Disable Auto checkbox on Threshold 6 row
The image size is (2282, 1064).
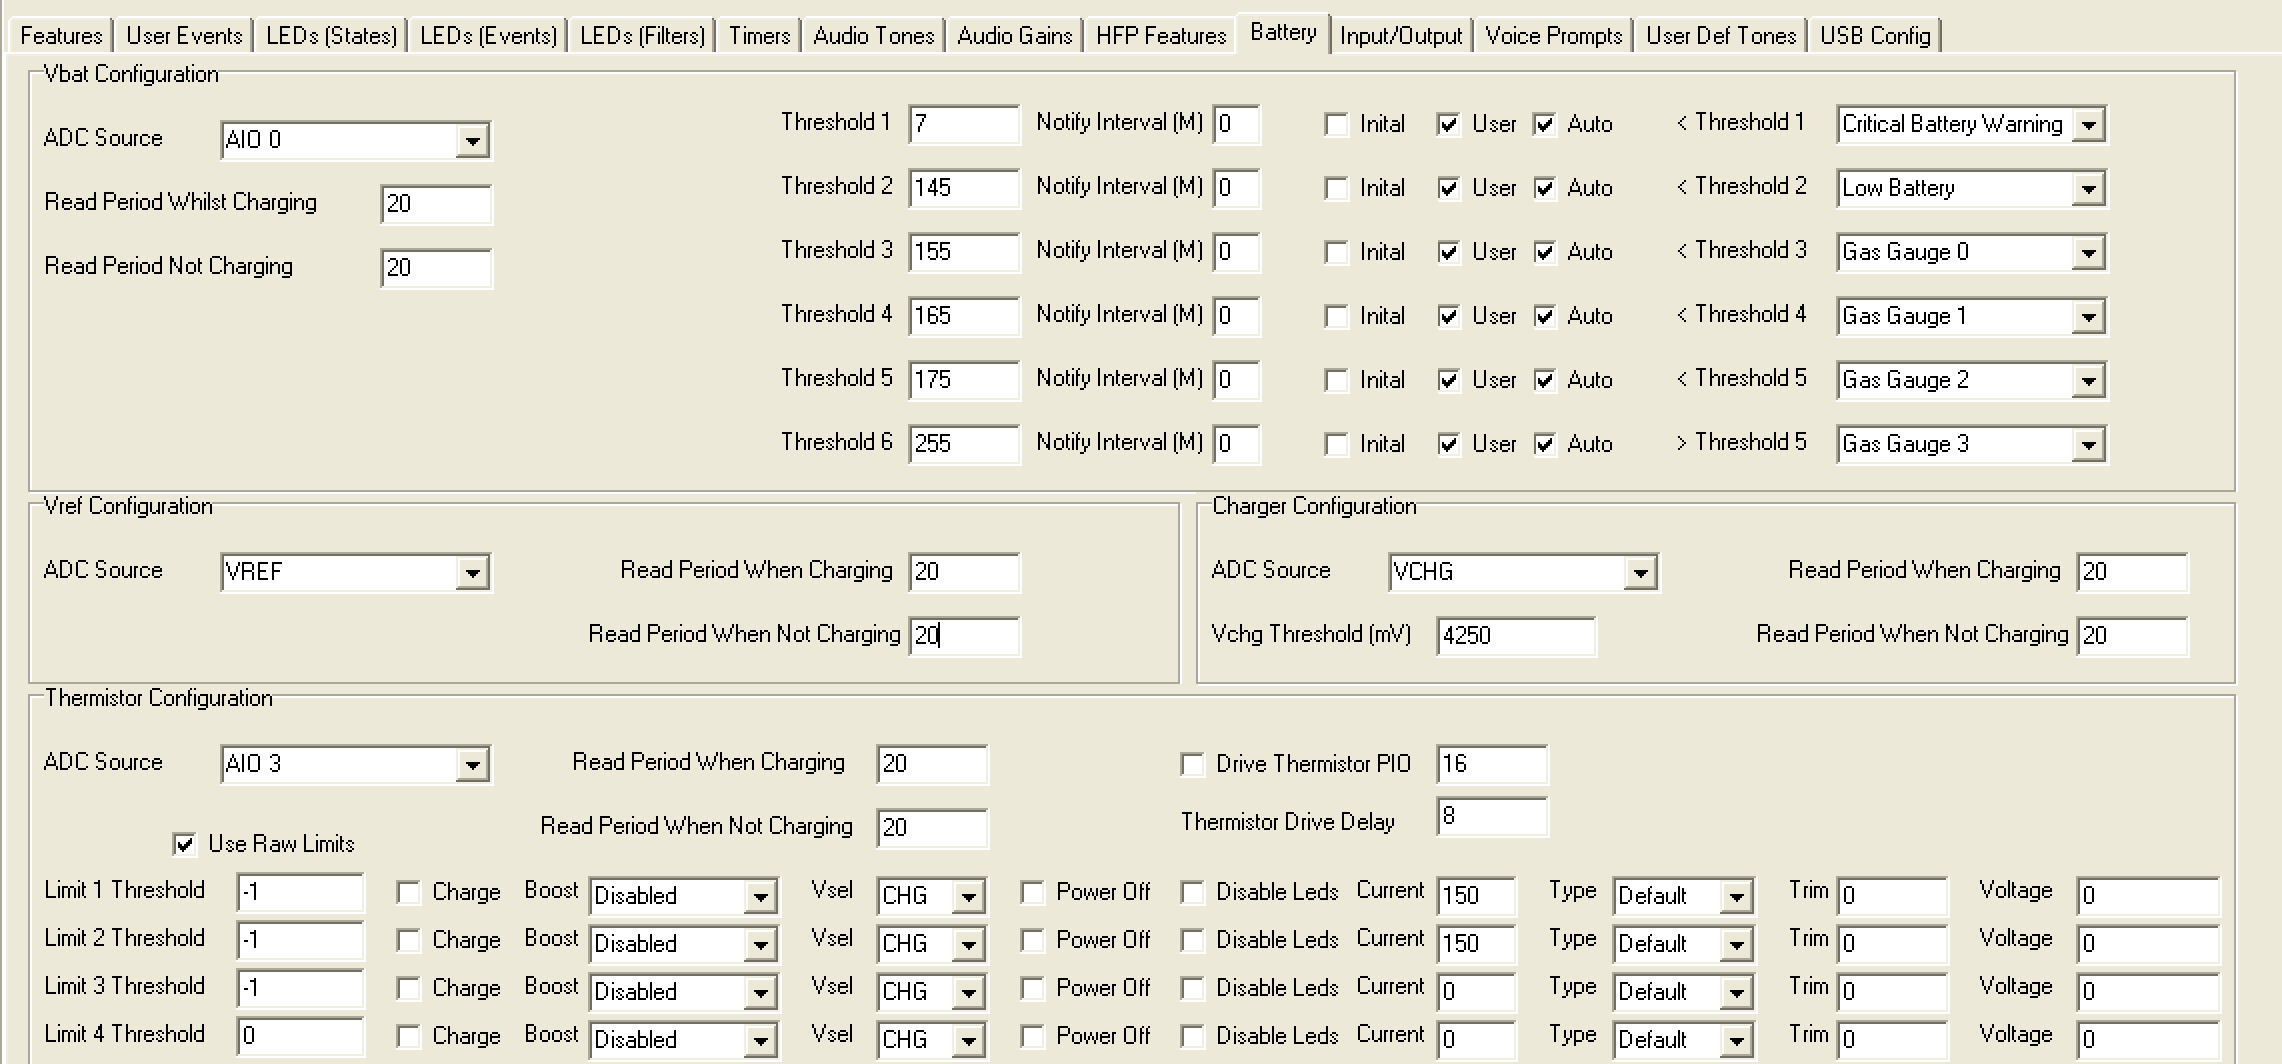coord(1545,444)
